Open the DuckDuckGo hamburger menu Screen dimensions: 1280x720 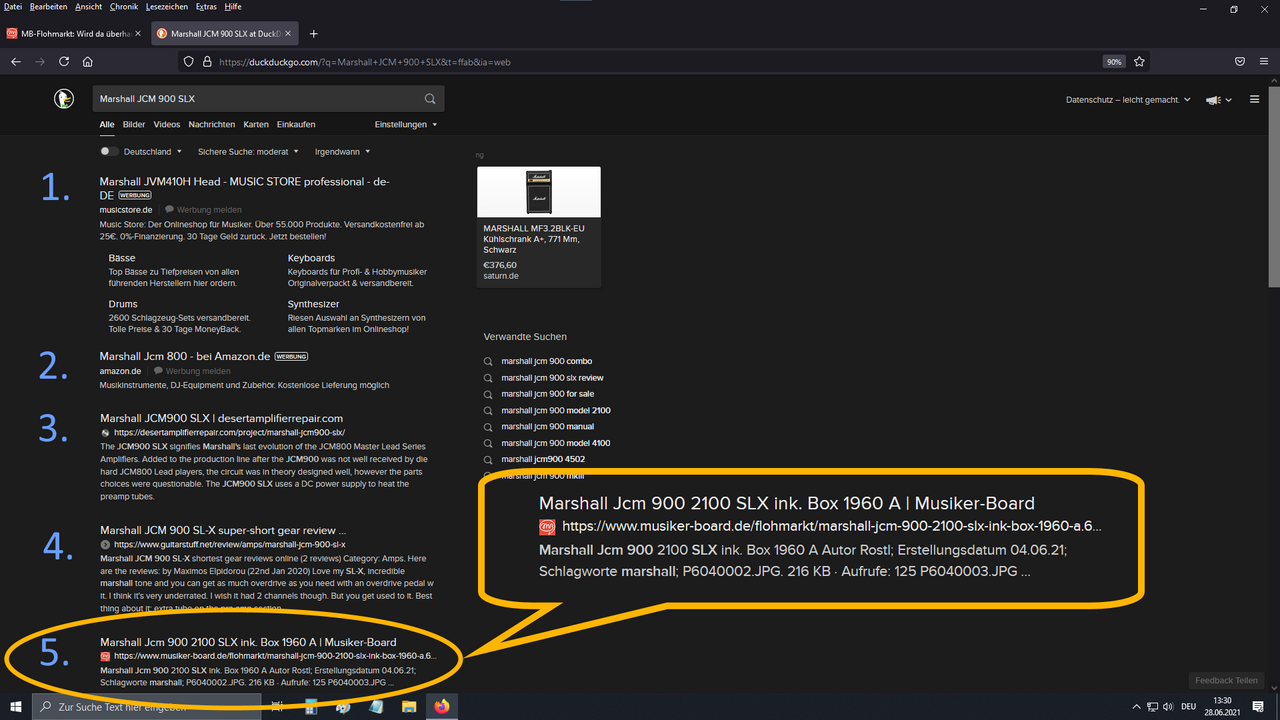1255,99
